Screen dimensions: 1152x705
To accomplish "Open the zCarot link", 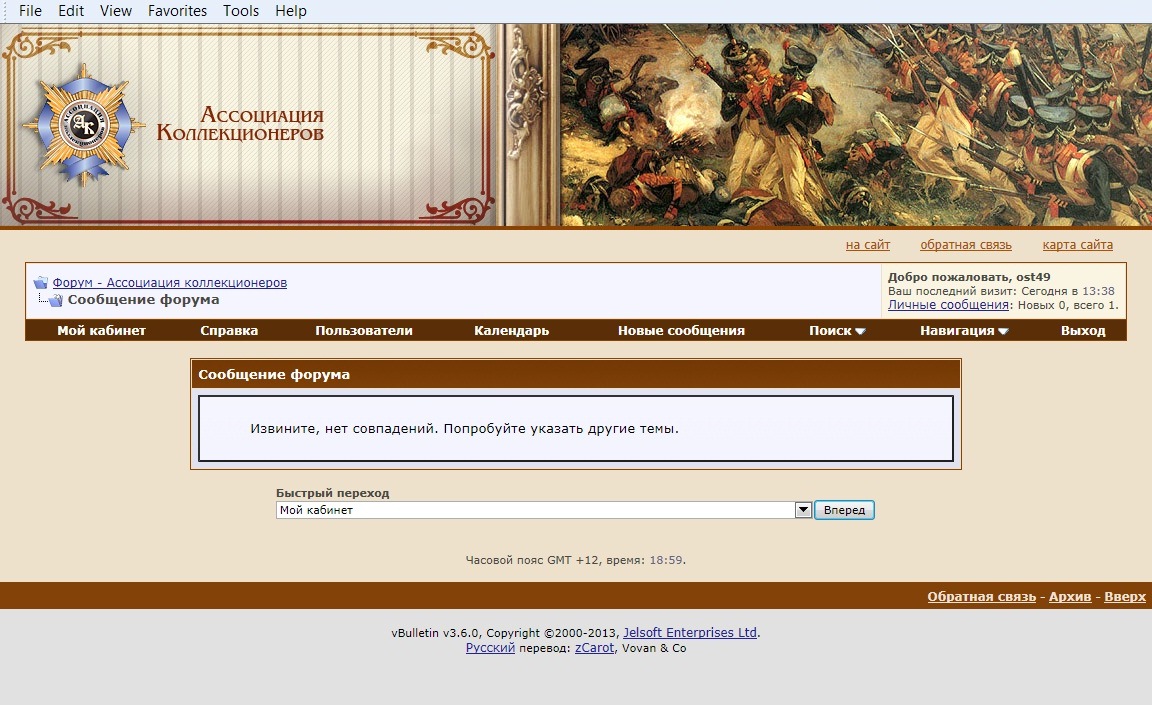I will point(594,648).
